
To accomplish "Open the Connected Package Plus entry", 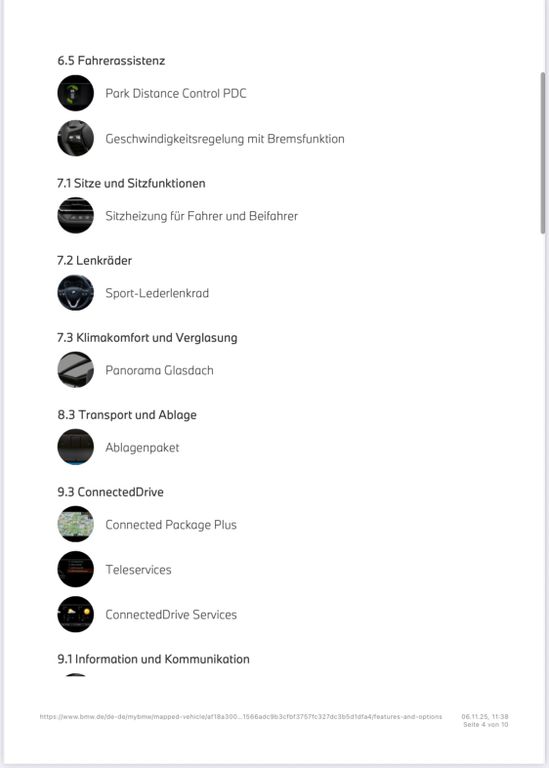I will pos(171,525).
